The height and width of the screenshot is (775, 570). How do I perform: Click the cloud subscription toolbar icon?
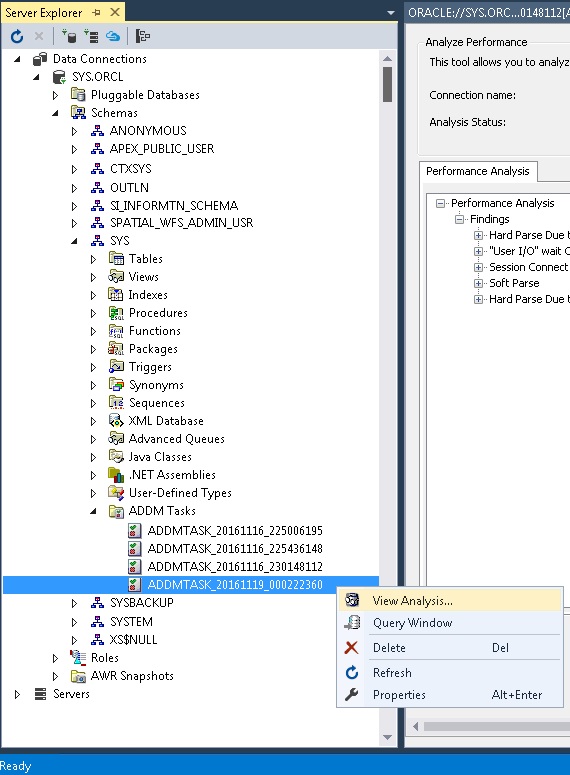click(x=113, y=36)
